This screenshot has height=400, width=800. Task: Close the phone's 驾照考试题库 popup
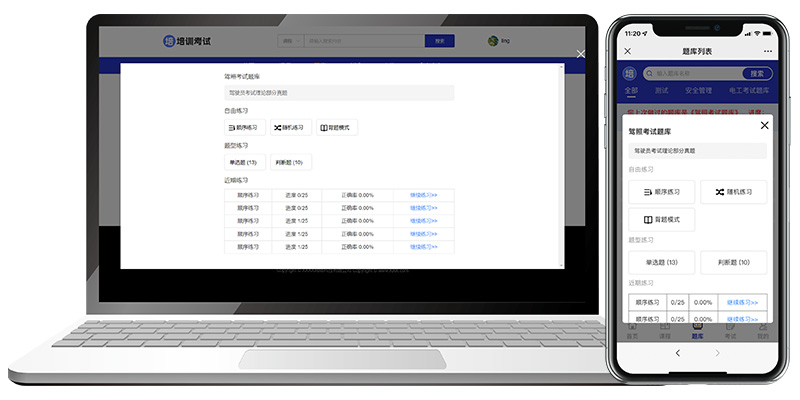coord(765,125)
